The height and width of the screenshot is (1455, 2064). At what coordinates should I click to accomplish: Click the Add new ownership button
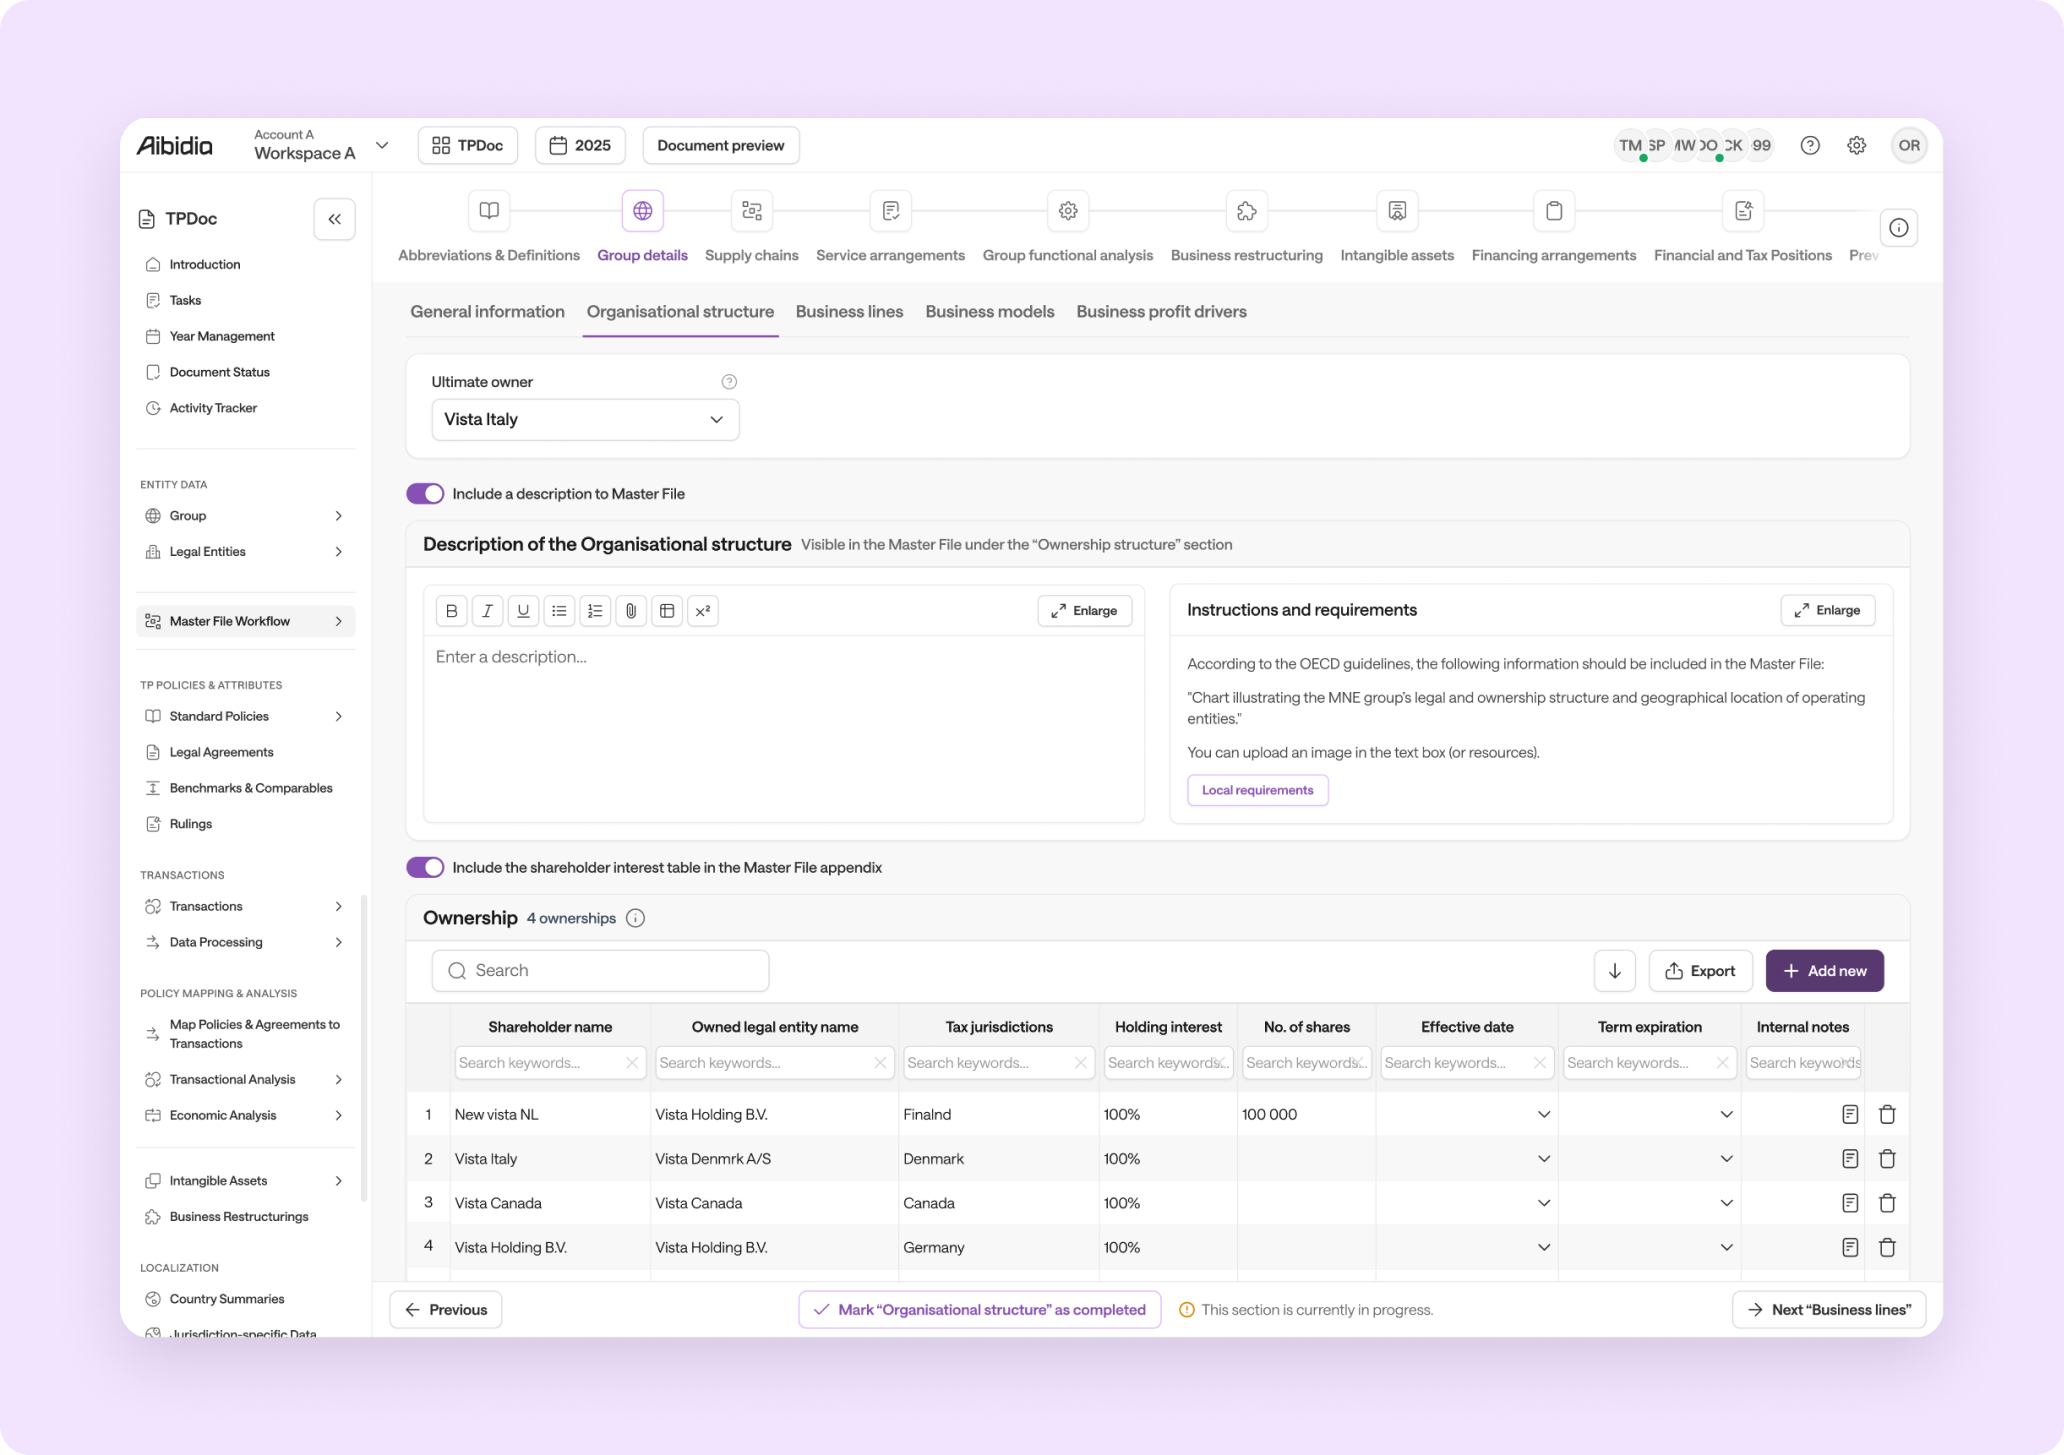point(1824,971)
